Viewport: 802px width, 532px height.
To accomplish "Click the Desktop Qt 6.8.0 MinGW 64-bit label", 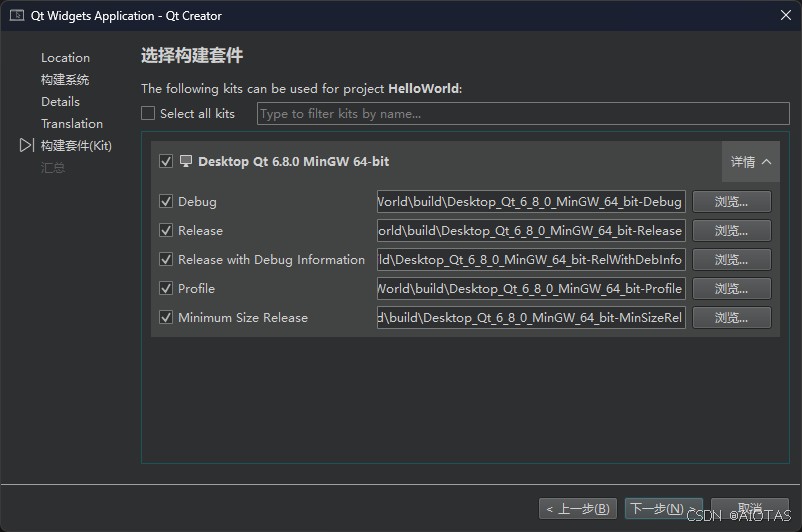I will click(294, 162).
